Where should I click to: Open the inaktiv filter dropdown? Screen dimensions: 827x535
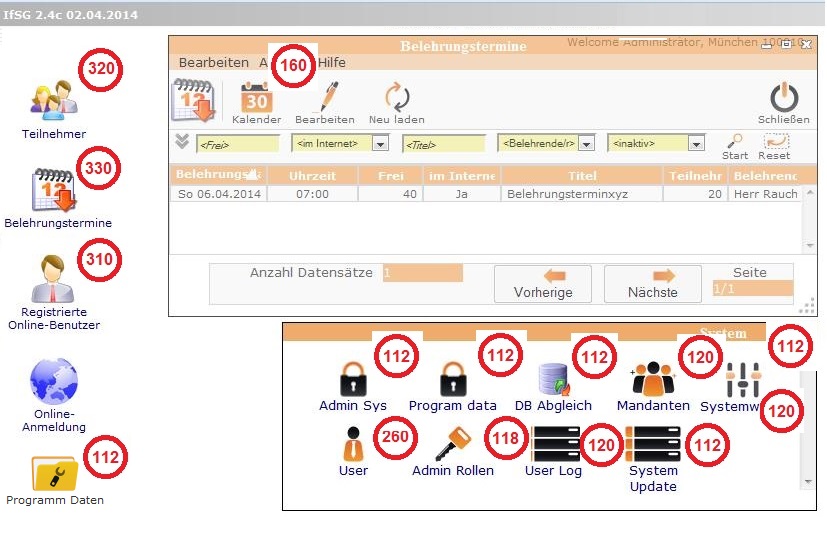tap(696, 144)
